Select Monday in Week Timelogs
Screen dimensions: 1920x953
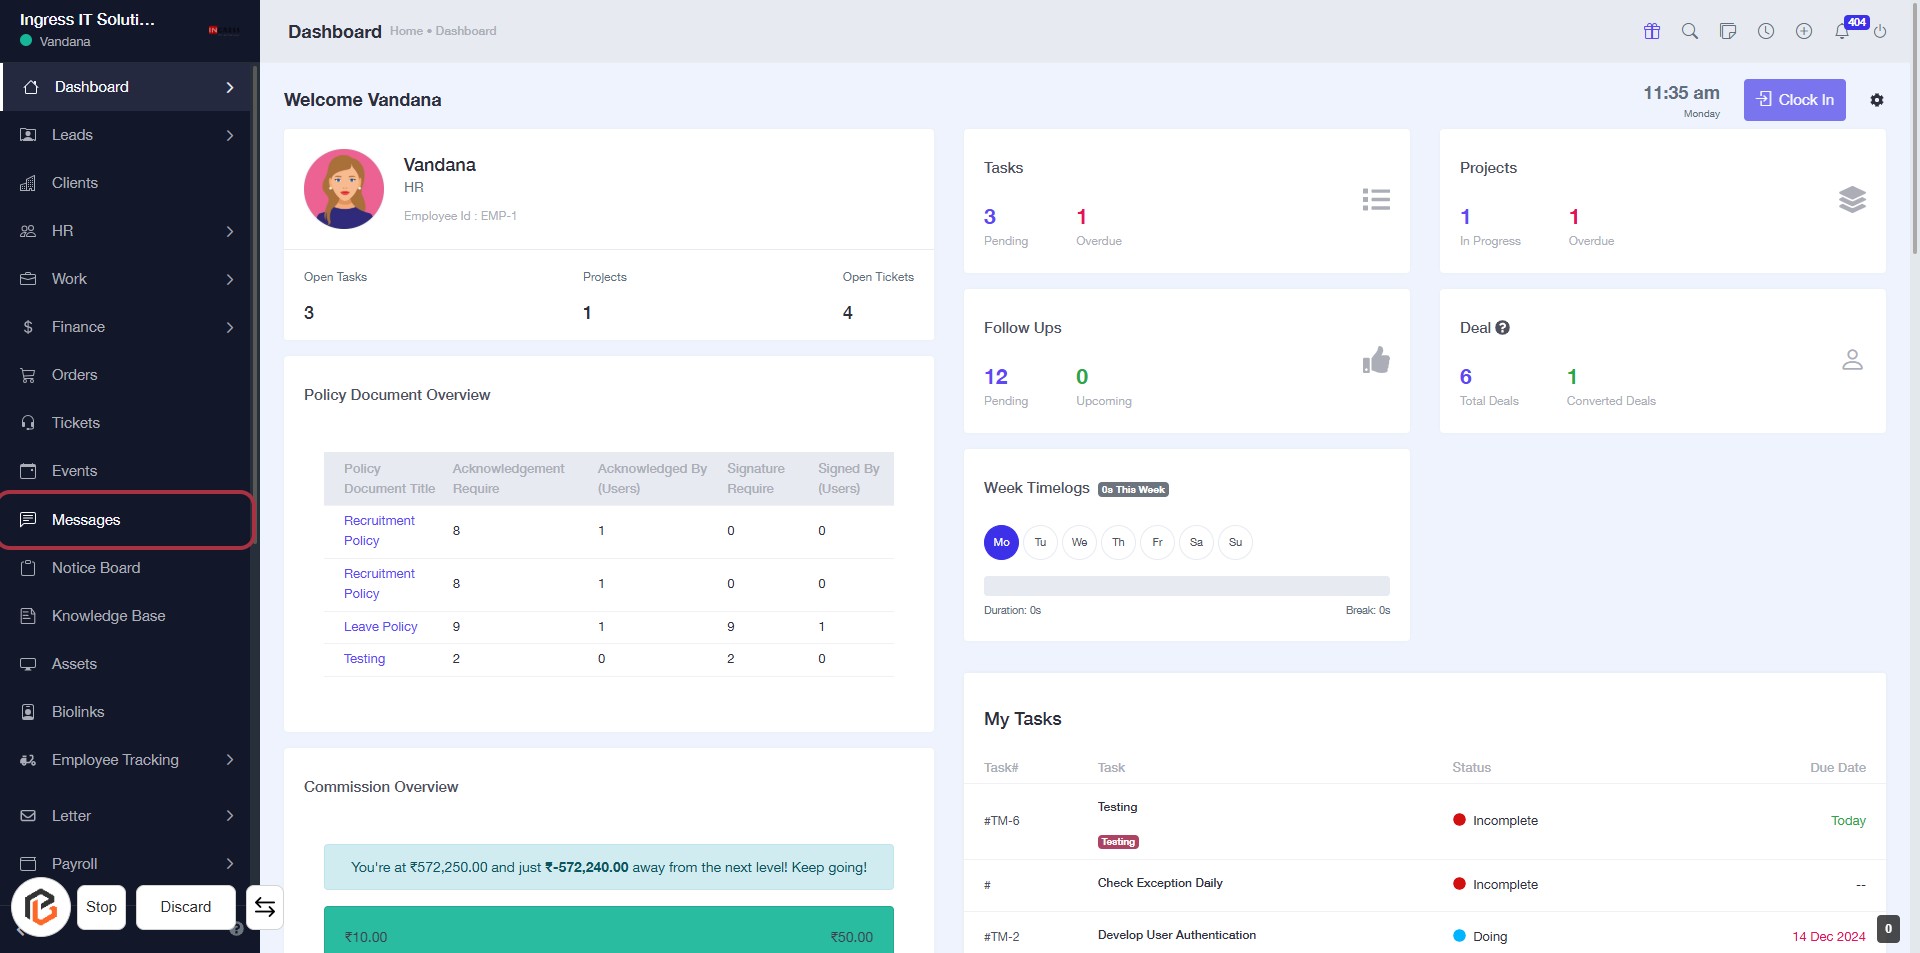pos(1001,542)
